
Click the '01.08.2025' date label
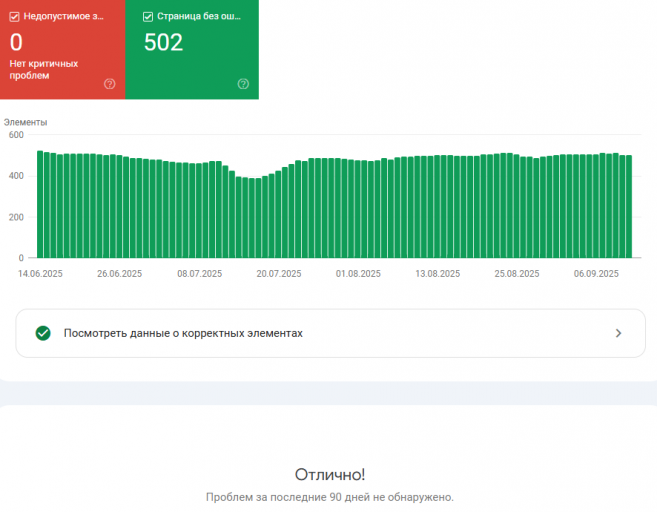click(358, 274)
